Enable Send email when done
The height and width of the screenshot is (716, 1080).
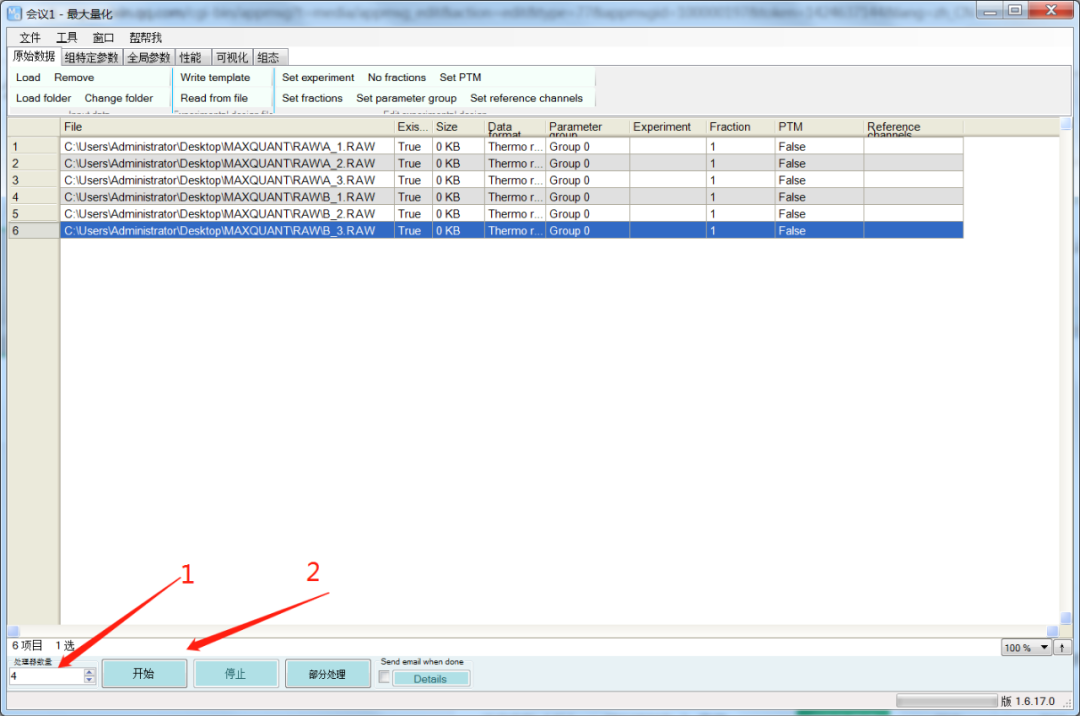coord(384,677)
